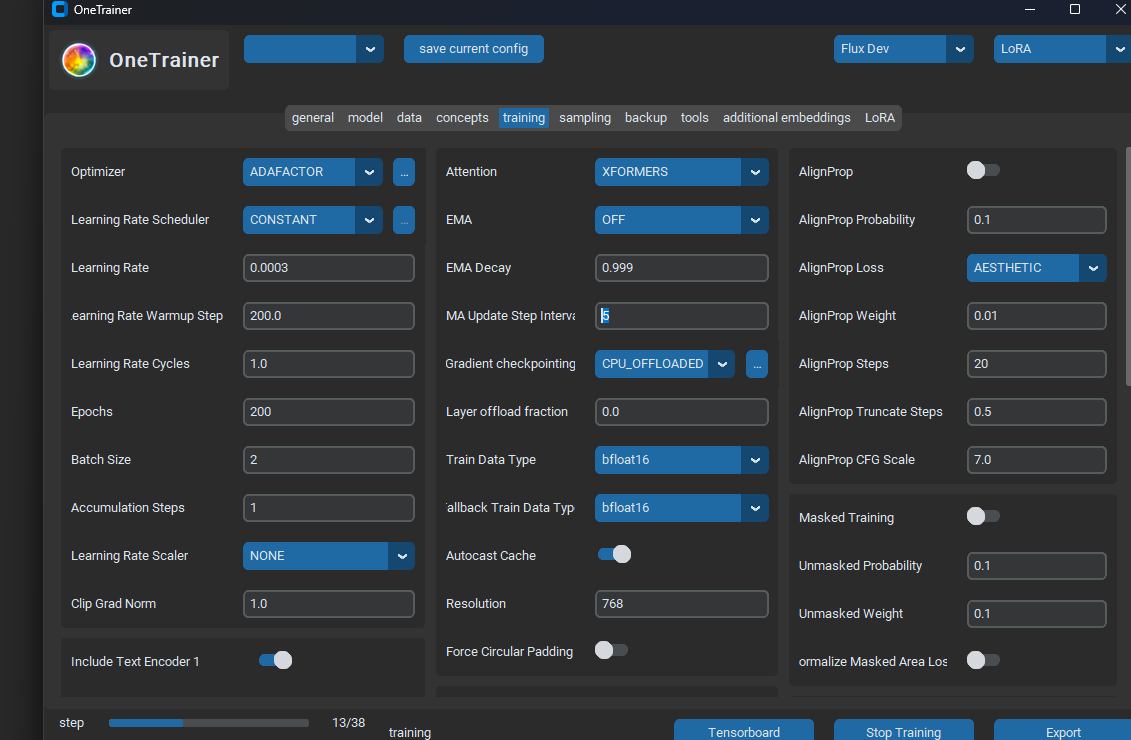Screen dimensions: 1131x740
Task: Click the training step progress bar
Action: coord(208,722)
